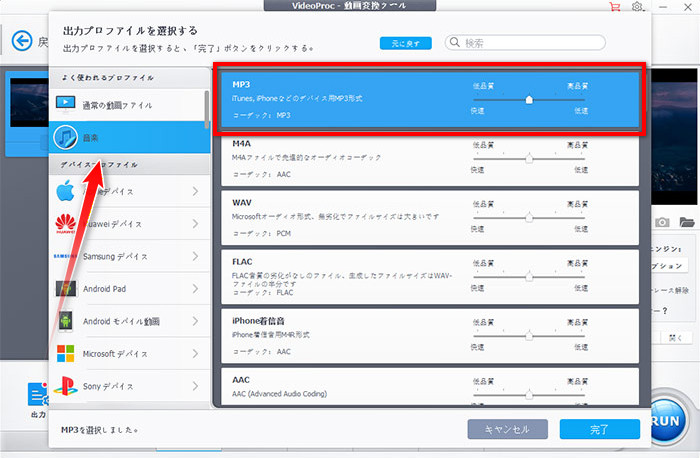
Task: Click the monitor icon for 通常の動画ファイル
Action: click(x=66, y=104)
